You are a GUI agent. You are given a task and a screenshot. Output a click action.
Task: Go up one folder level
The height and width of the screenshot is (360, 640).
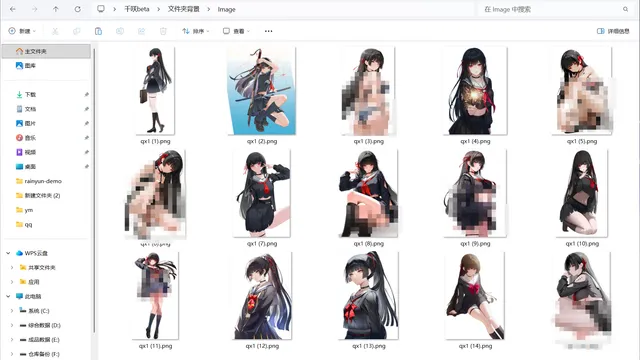[56, 9]
